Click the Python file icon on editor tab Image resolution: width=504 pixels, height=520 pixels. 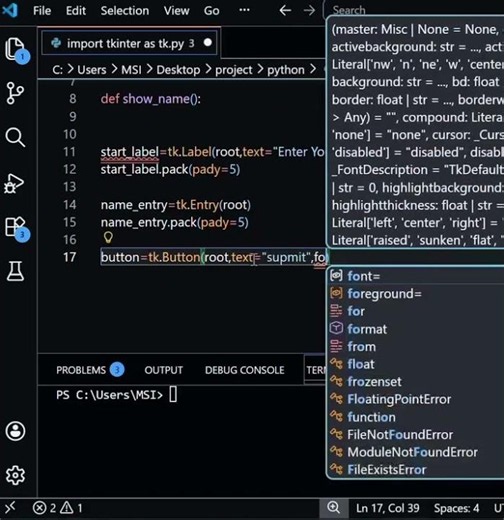(x=56, y=43)
